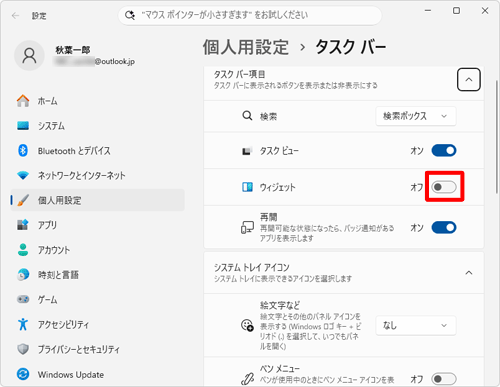Click the ゲーム controller icon in the sidebar
This screenshot has height=387, width=500.
click(x=23, y=299)
